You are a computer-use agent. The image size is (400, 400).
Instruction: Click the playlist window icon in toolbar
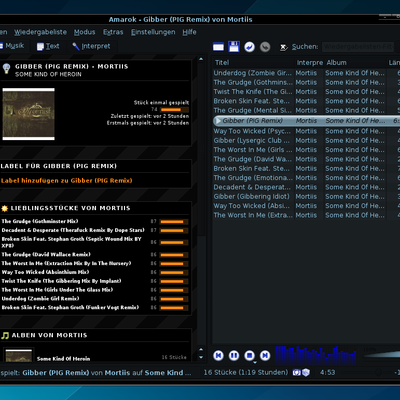click(x=218, y=47)
